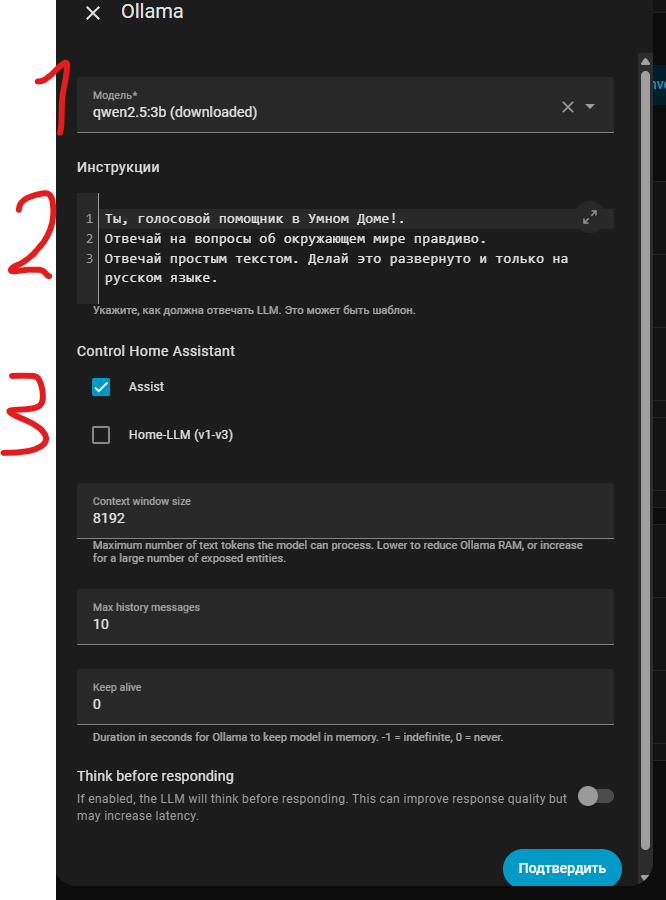Click the 'Инструкции' heading
The height and width of the screenshot is (900, 666).
[118, 167]
